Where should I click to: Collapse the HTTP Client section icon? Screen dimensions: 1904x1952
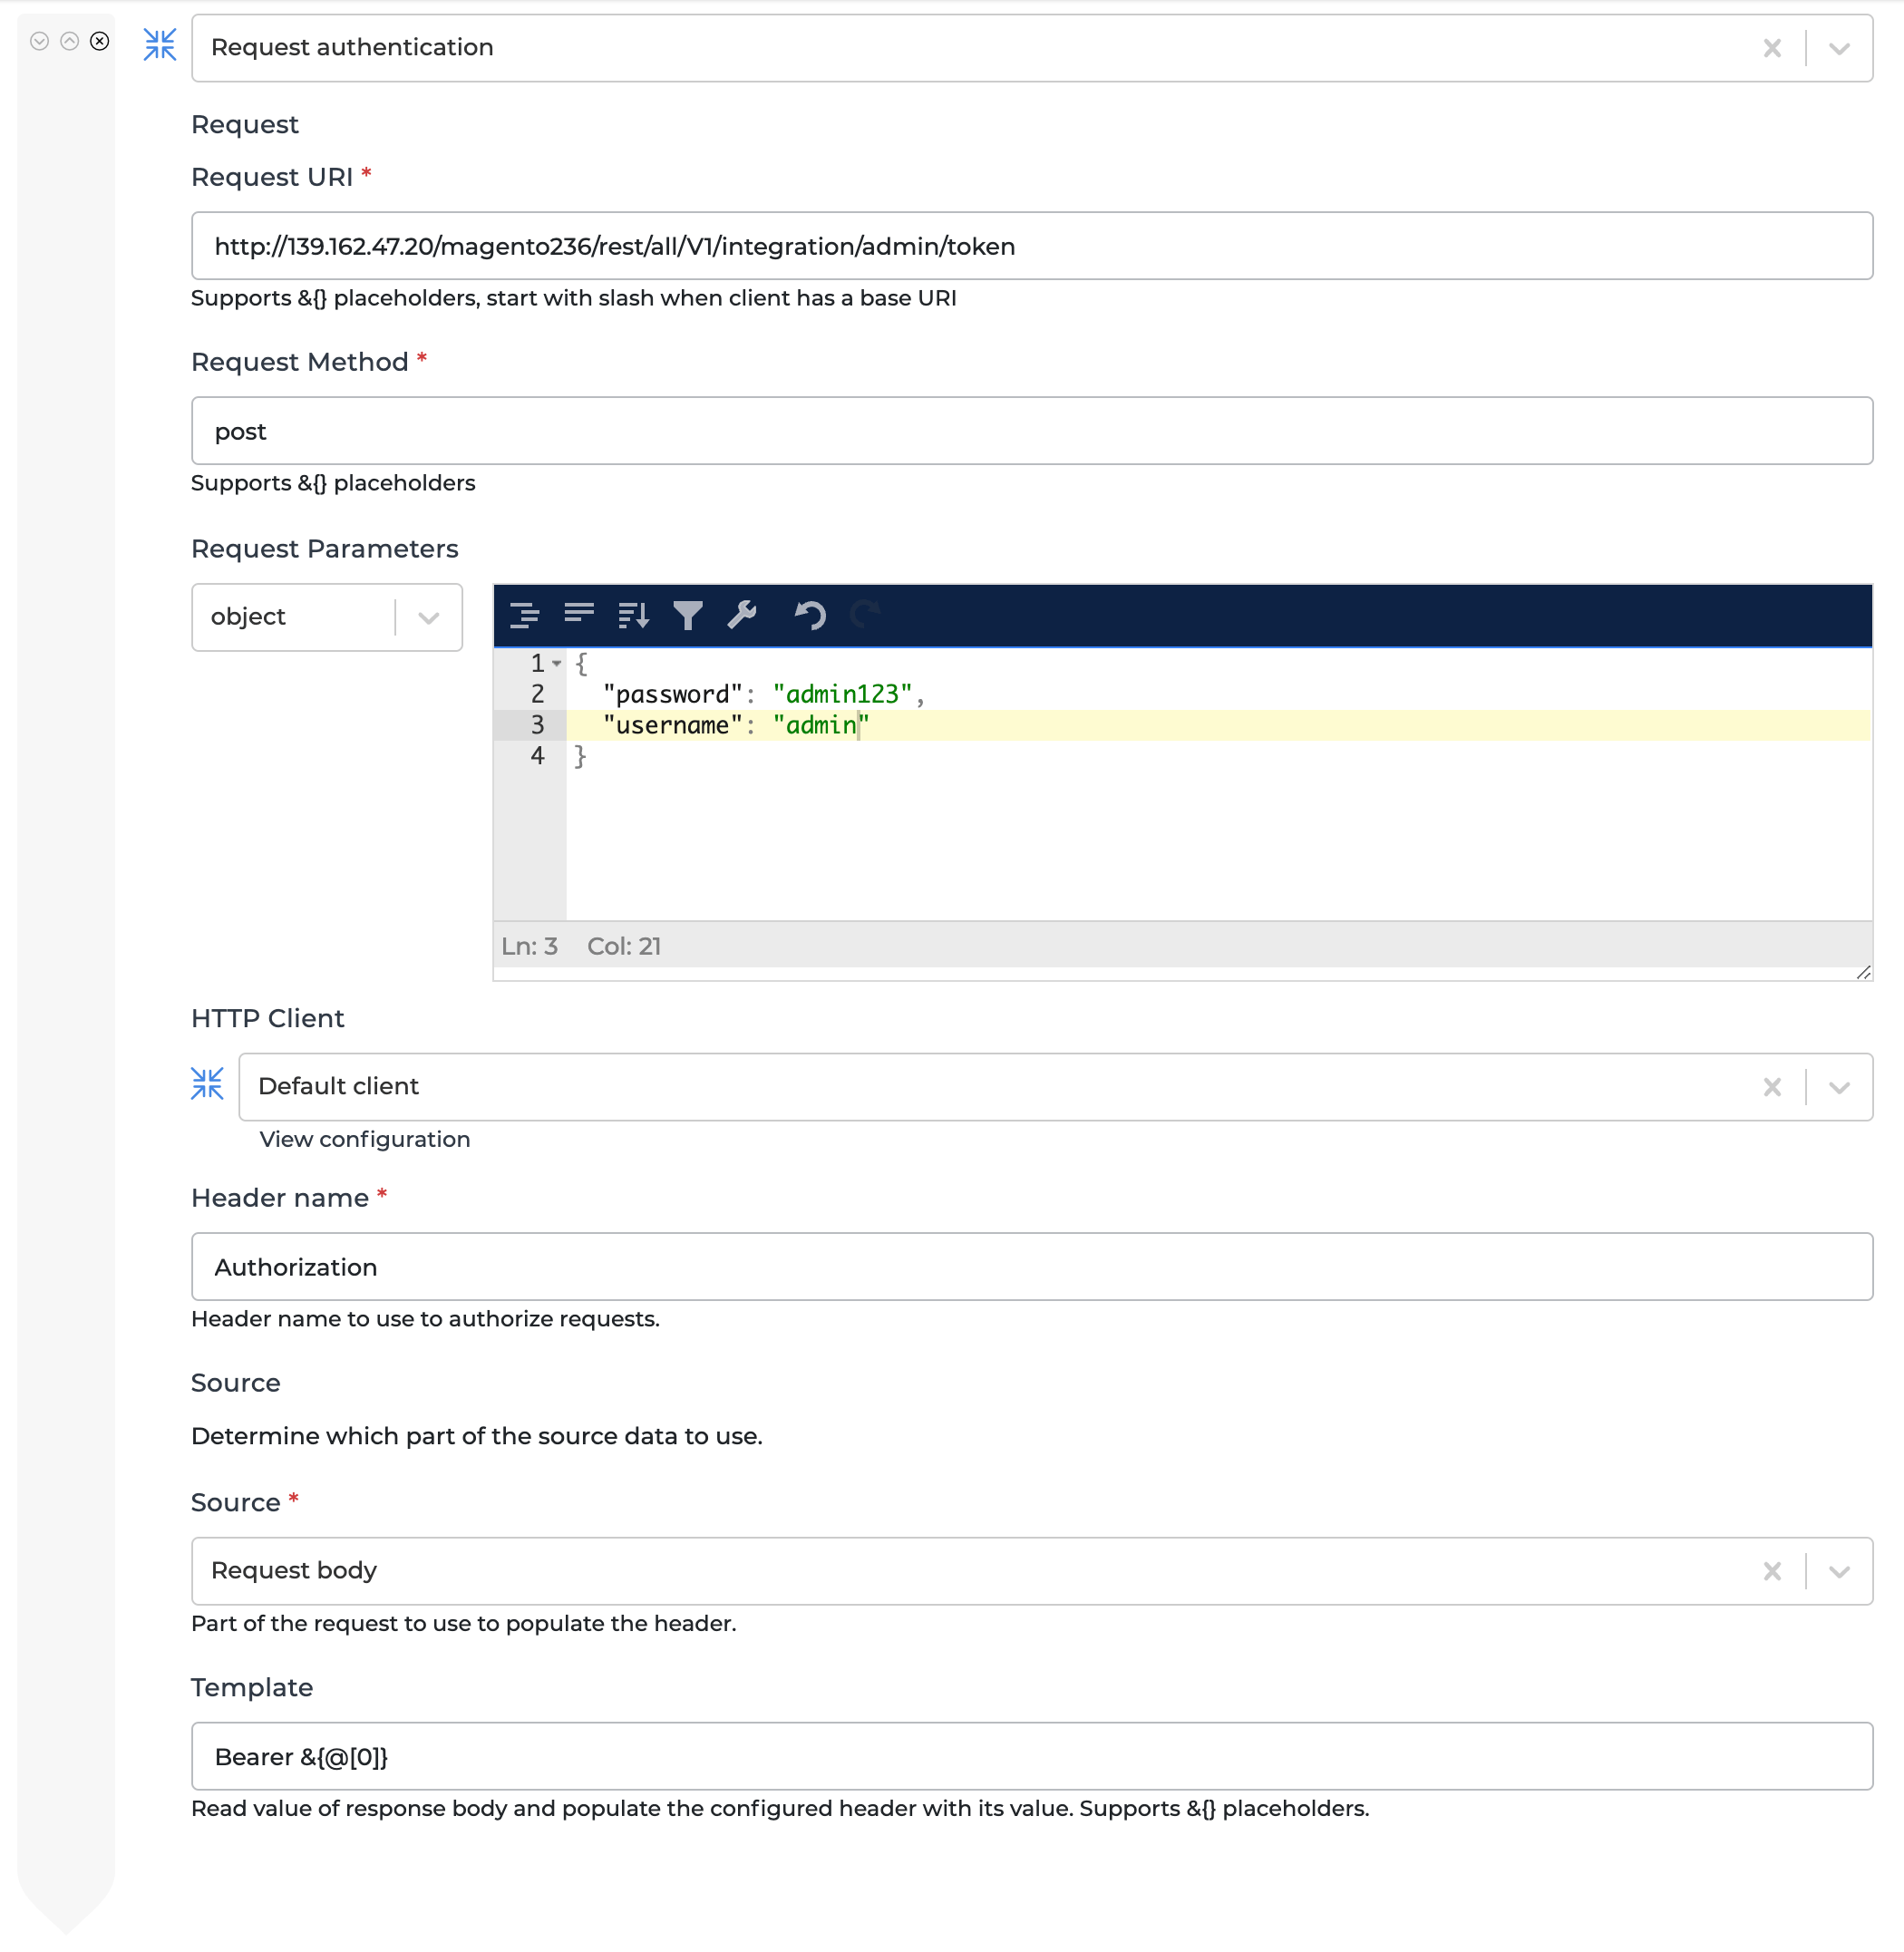click(207, 1084)
